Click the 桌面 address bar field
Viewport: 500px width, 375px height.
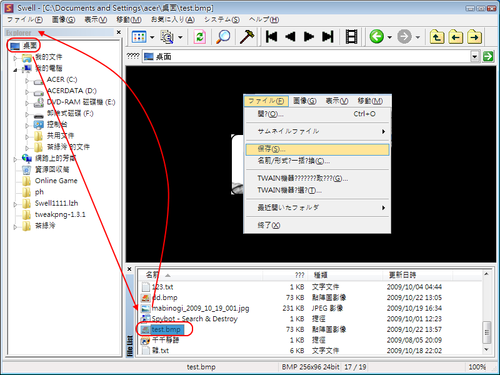coord(307,57)
